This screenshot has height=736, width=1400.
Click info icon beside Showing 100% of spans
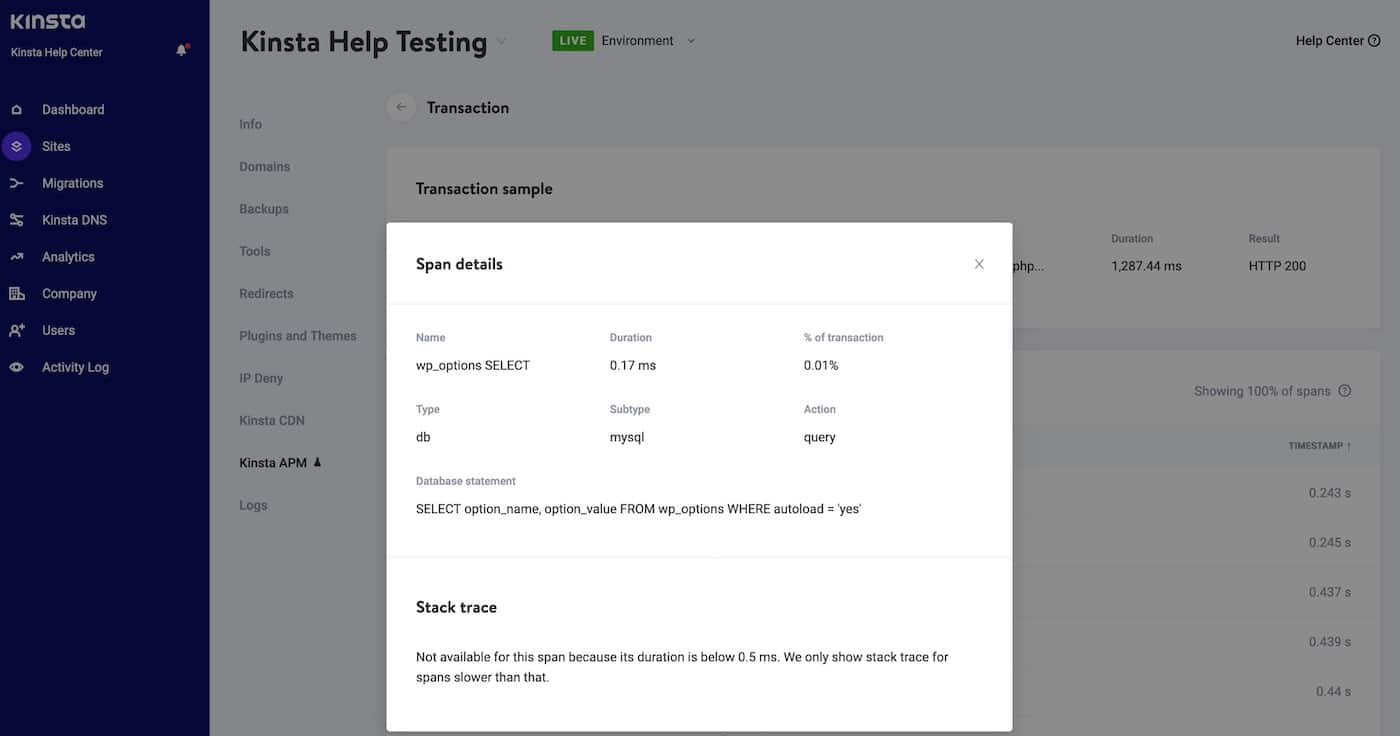(x=1345, y=391)
